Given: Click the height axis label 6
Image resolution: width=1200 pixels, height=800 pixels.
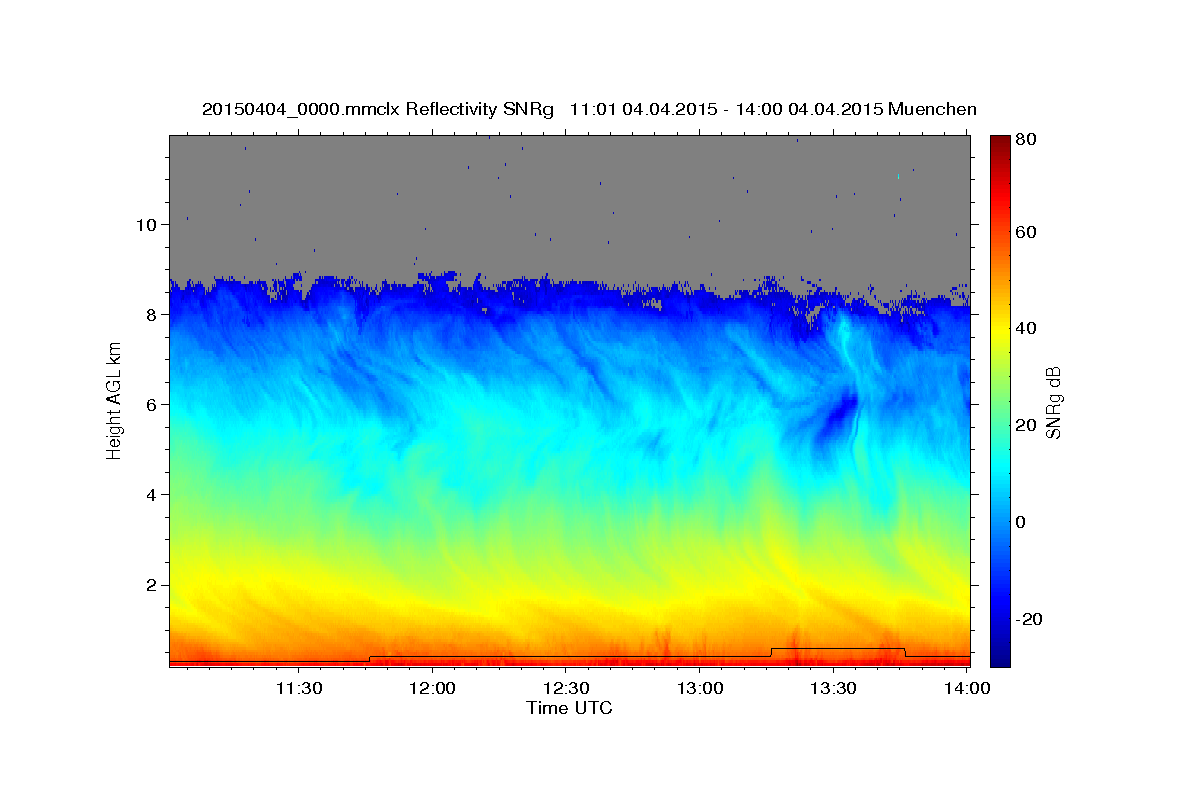Looking at the screenshot, I should tap(151, 404).
